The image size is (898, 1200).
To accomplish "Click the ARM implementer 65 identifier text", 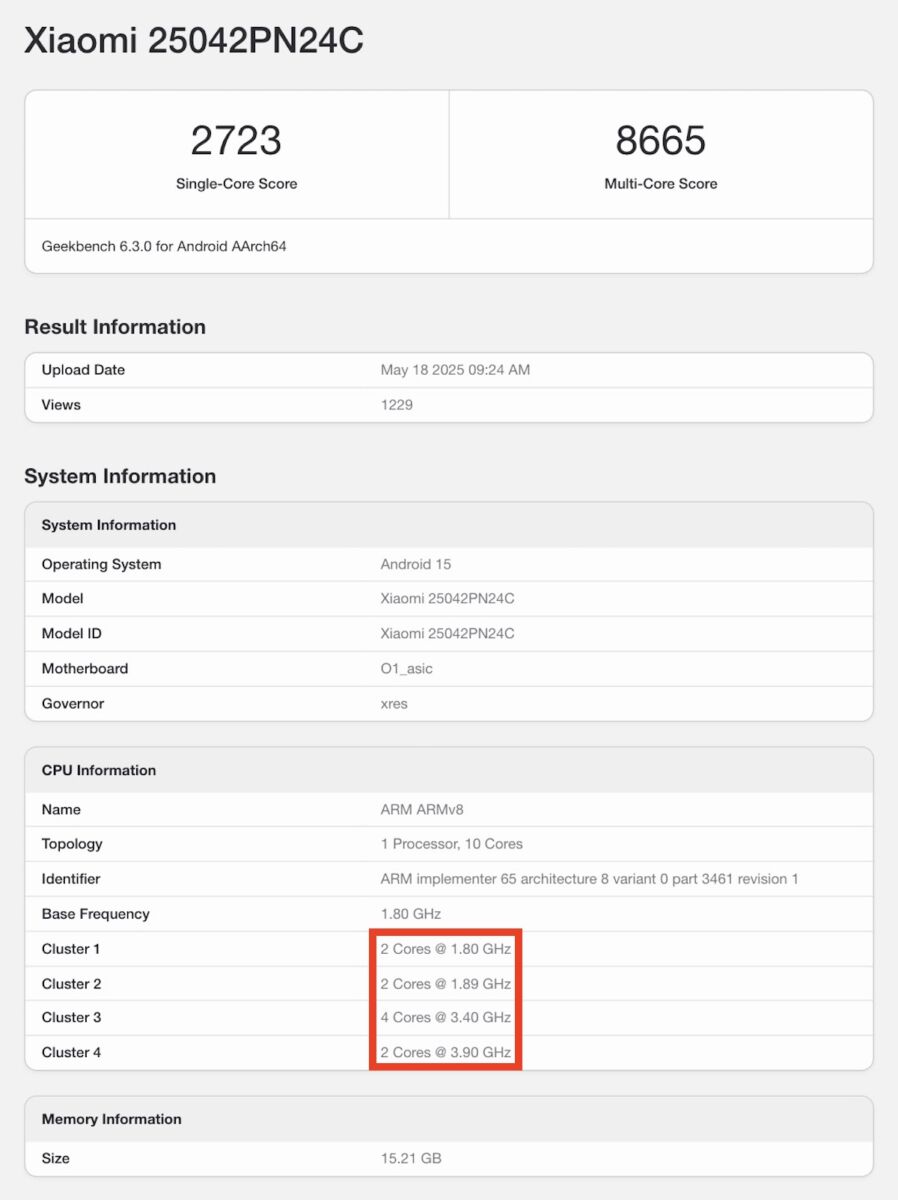I will (x=589, y=879).
